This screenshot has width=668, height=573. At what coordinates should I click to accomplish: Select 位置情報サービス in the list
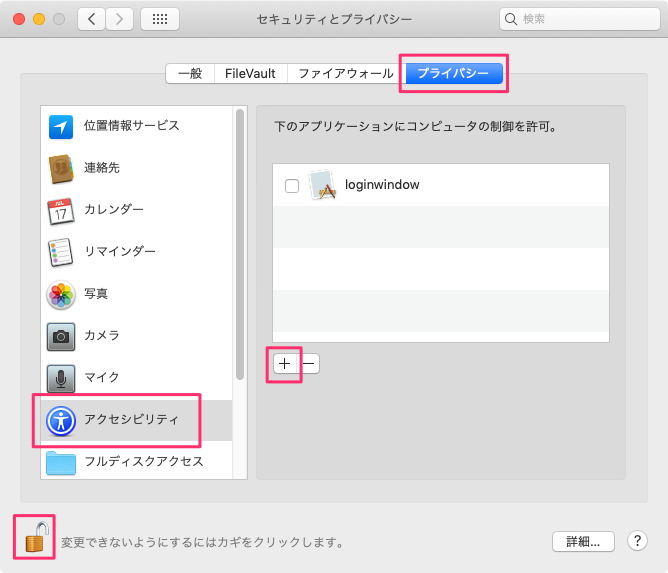pos(137,127)
